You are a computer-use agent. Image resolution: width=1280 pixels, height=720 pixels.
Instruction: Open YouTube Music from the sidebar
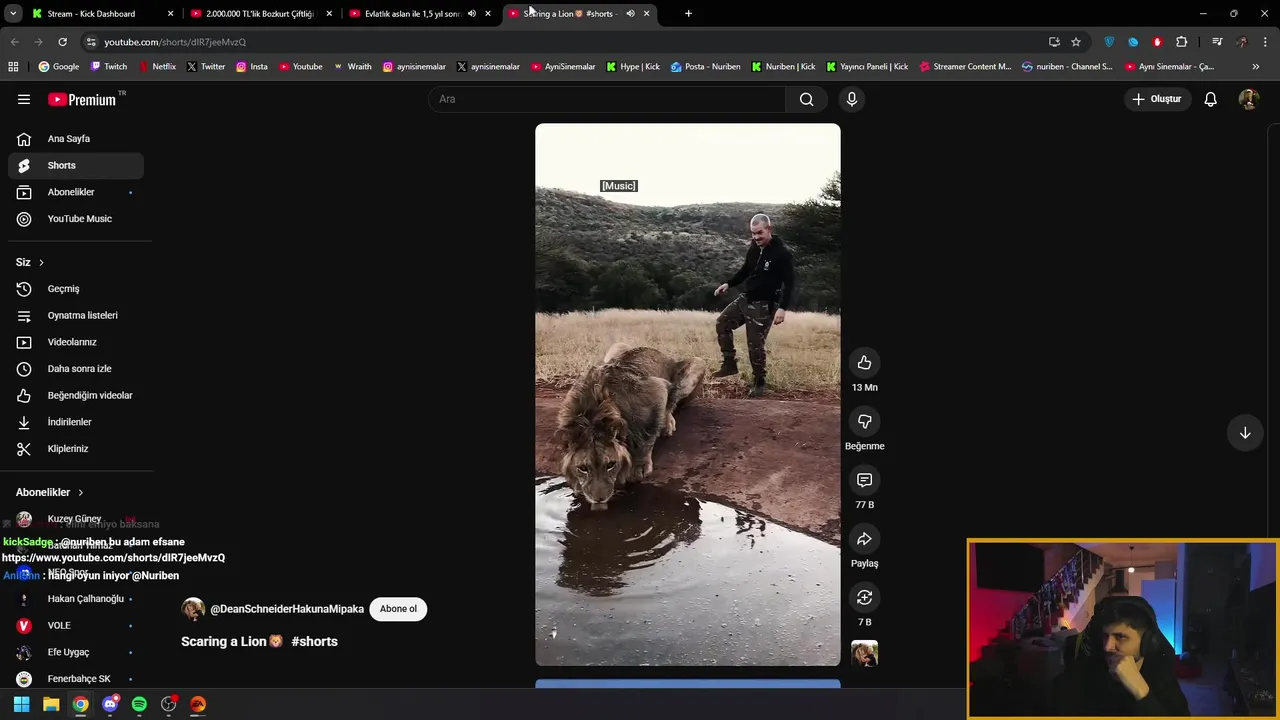point(76,219)
